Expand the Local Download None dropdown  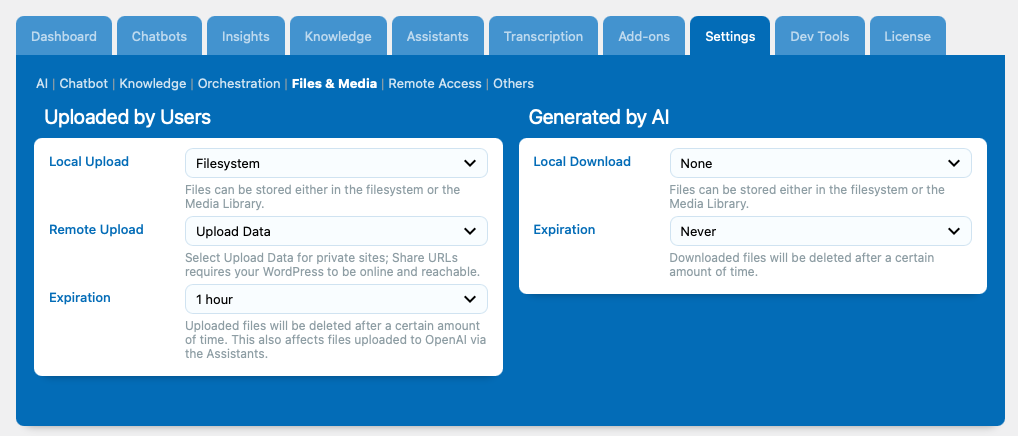pyautogui.click(x=821, y=164)
